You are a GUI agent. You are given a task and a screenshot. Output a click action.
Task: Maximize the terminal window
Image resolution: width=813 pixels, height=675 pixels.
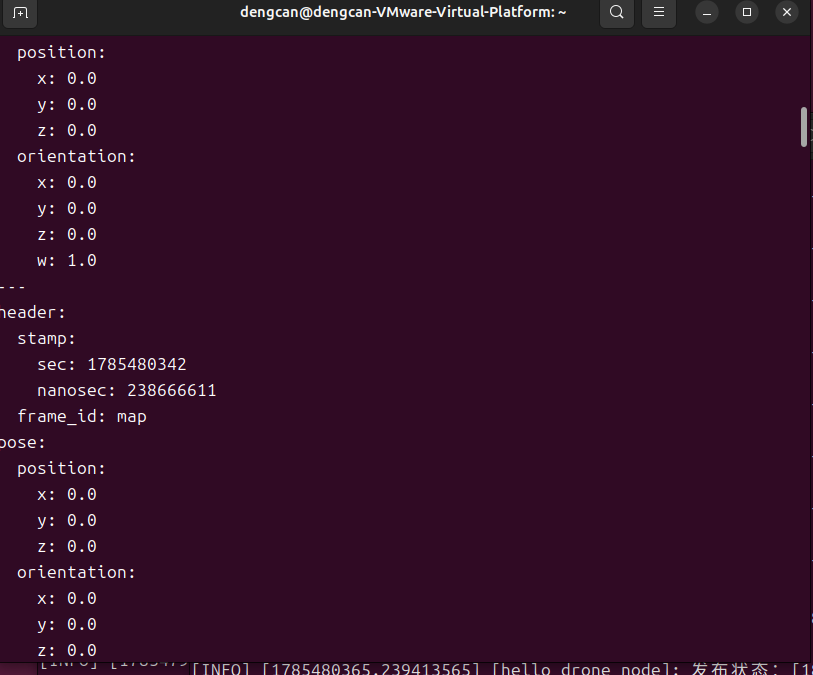point(747,12)
